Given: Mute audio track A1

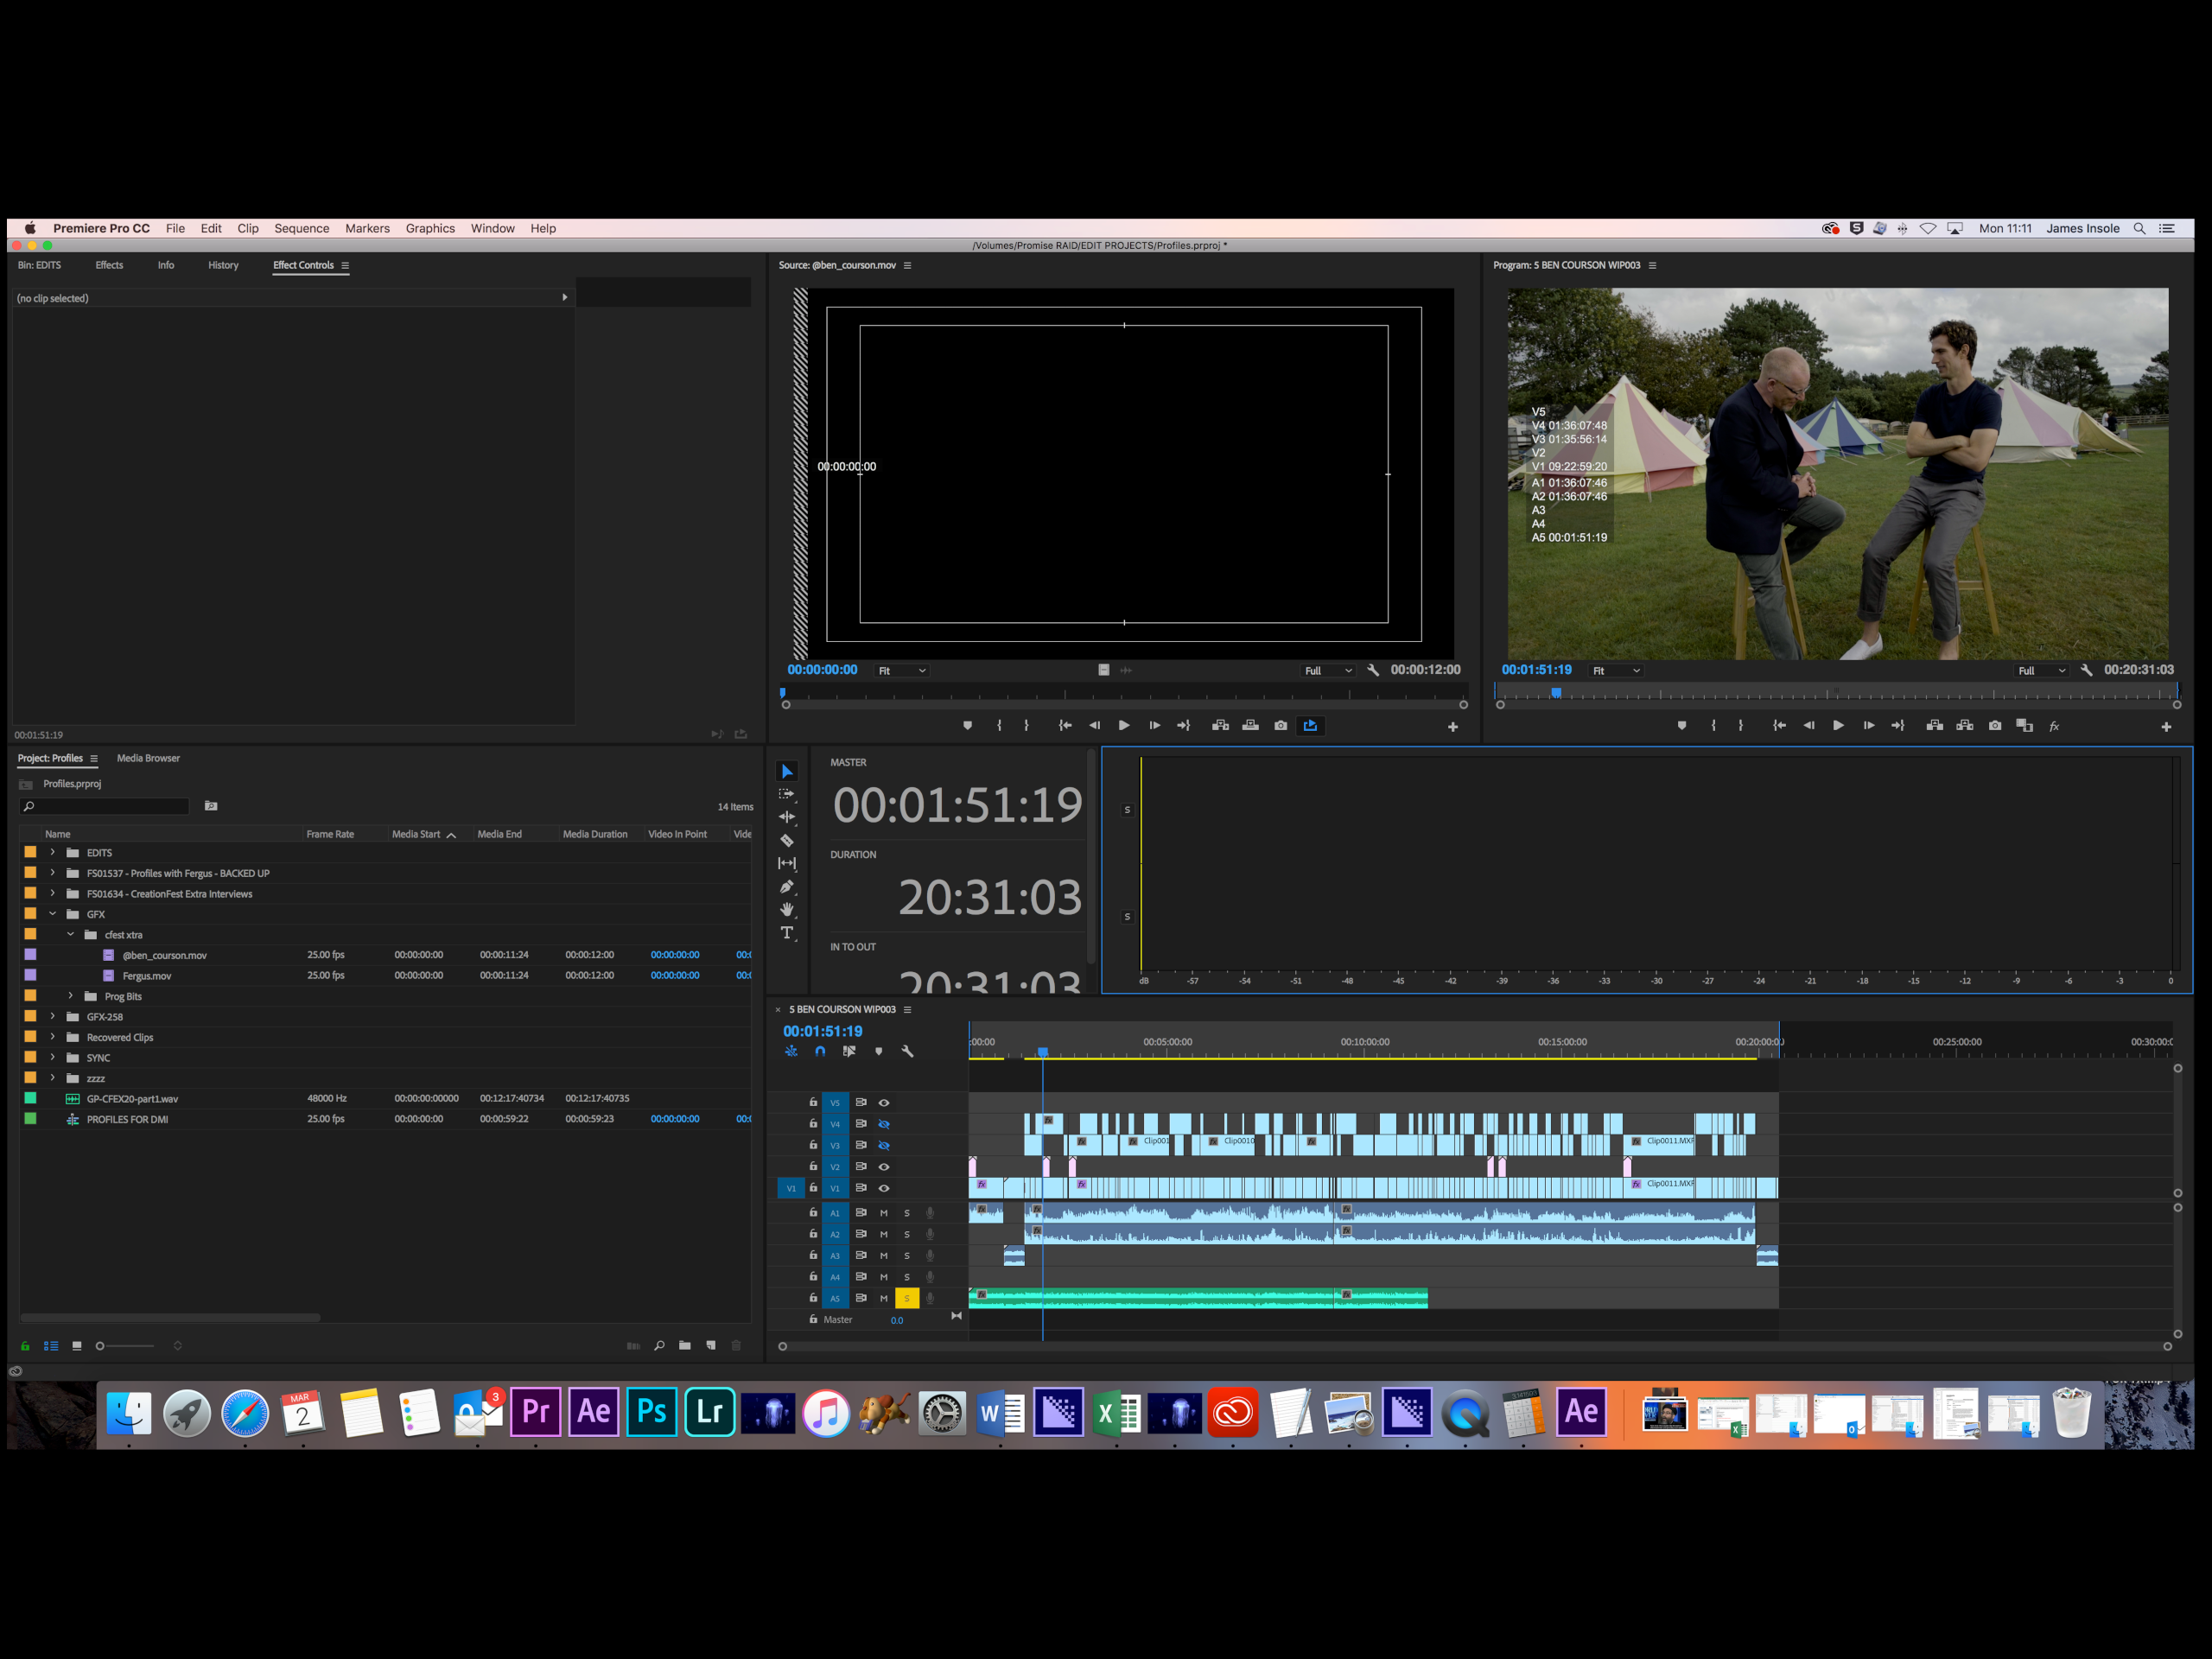Looking at the screenshot, I should (884, 1213).
